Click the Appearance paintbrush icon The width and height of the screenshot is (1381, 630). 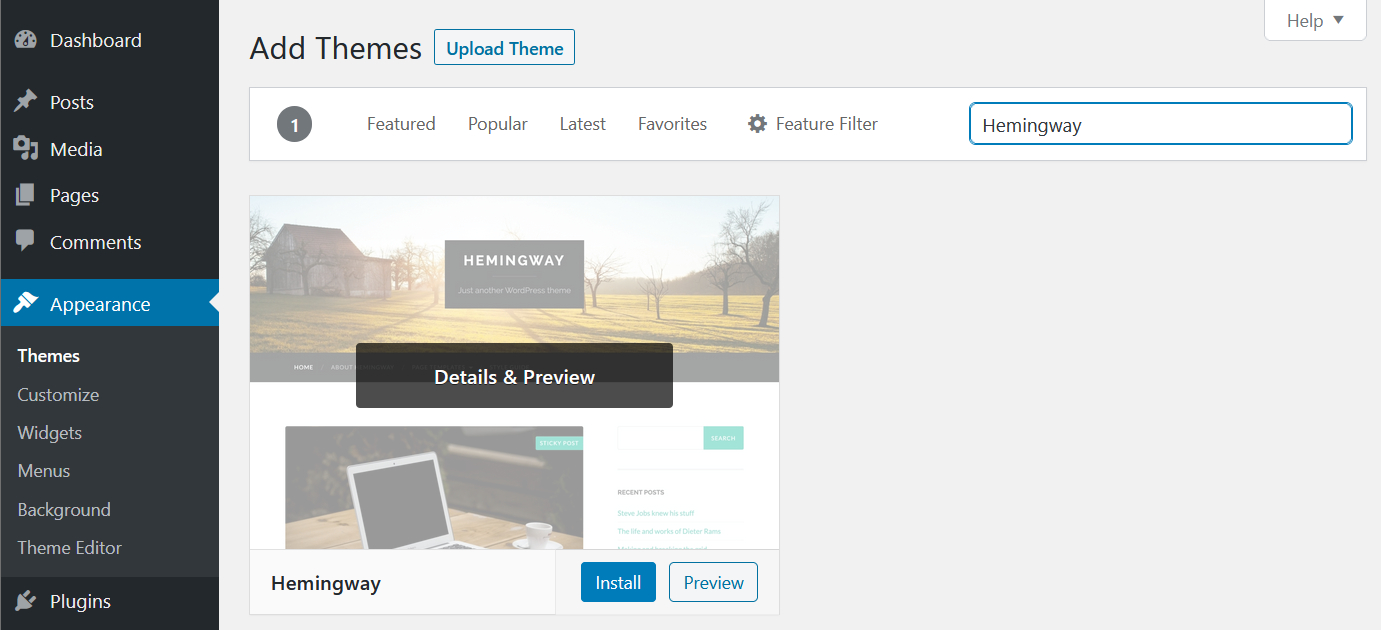pos(25,304)
